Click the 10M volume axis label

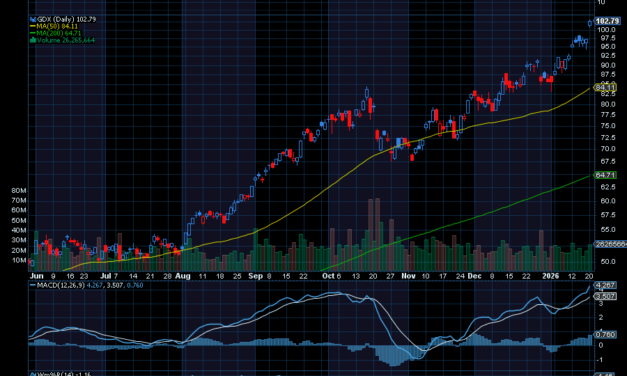[19, 260]
